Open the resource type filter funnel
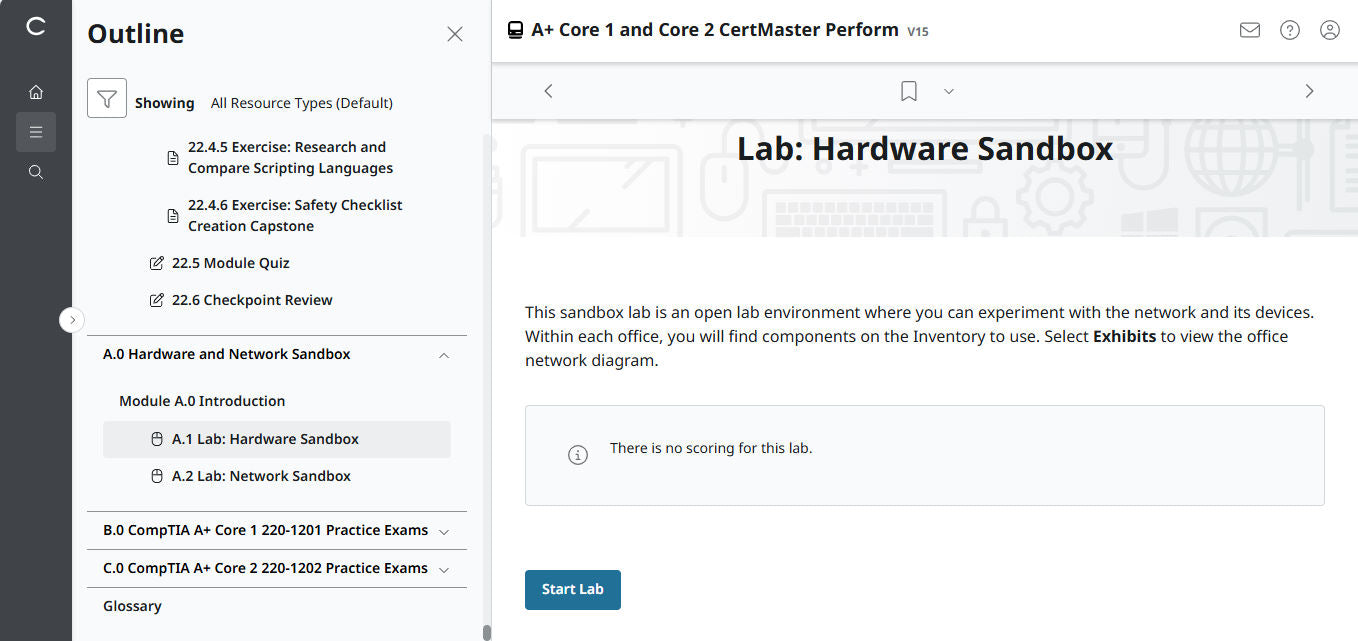The image size is (1358, 641). click(x=106, y=99)
